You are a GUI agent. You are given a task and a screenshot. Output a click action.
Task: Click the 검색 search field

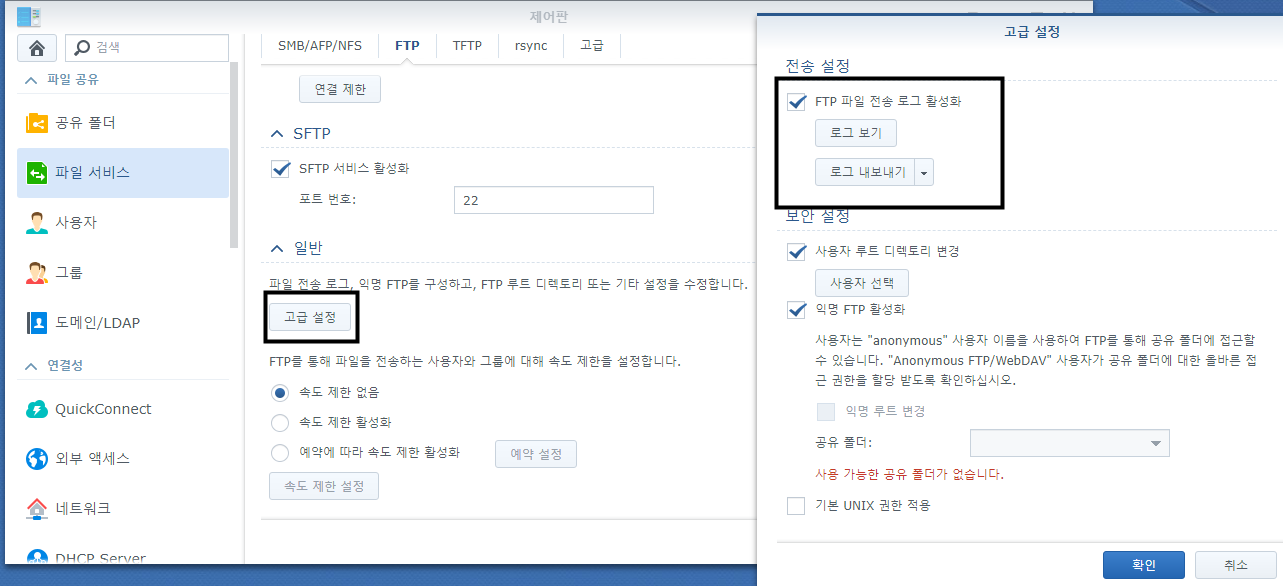pos(147,47)
